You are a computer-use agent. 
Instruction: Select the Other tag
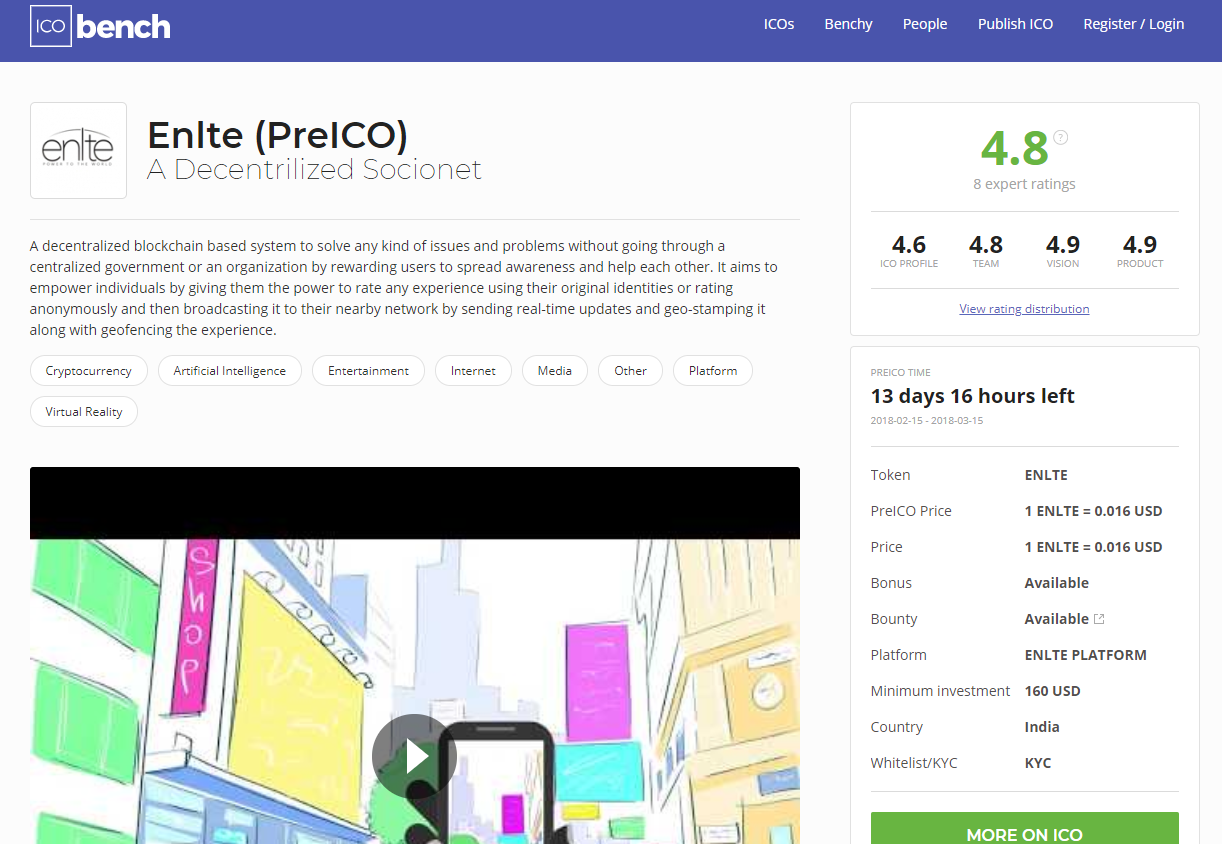coord(631,371)
